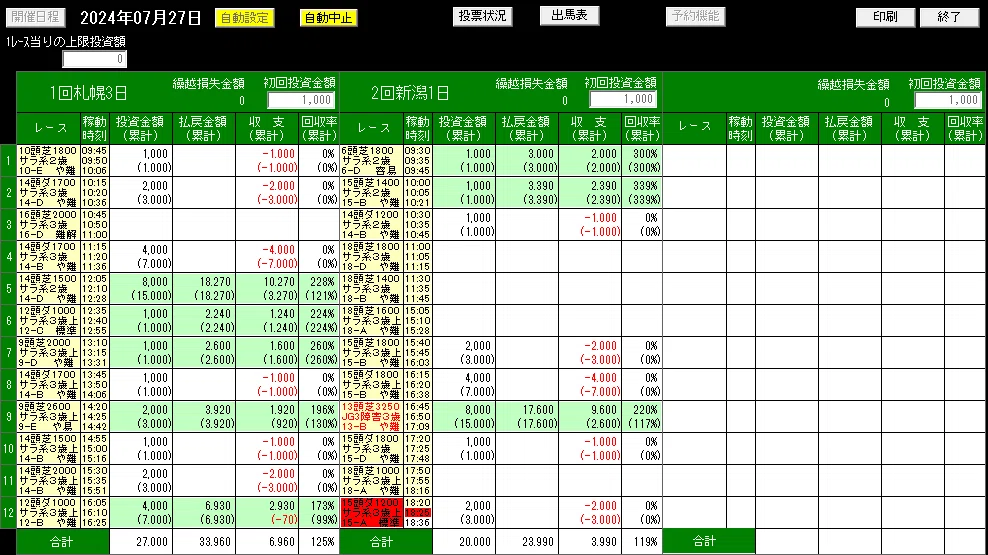Click Sapporo race 9 balance 1,920
988x555 pixels.
tap(281, 409)
